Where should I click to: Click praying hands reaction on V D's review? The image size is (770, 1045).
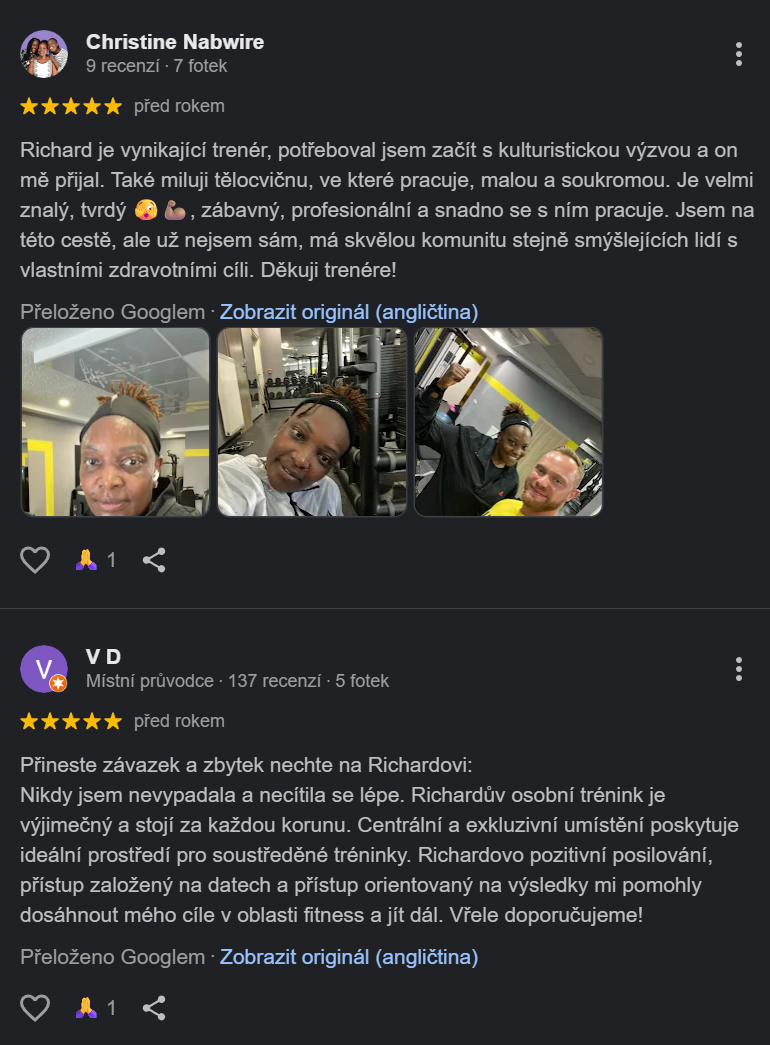click(96, 1008)
